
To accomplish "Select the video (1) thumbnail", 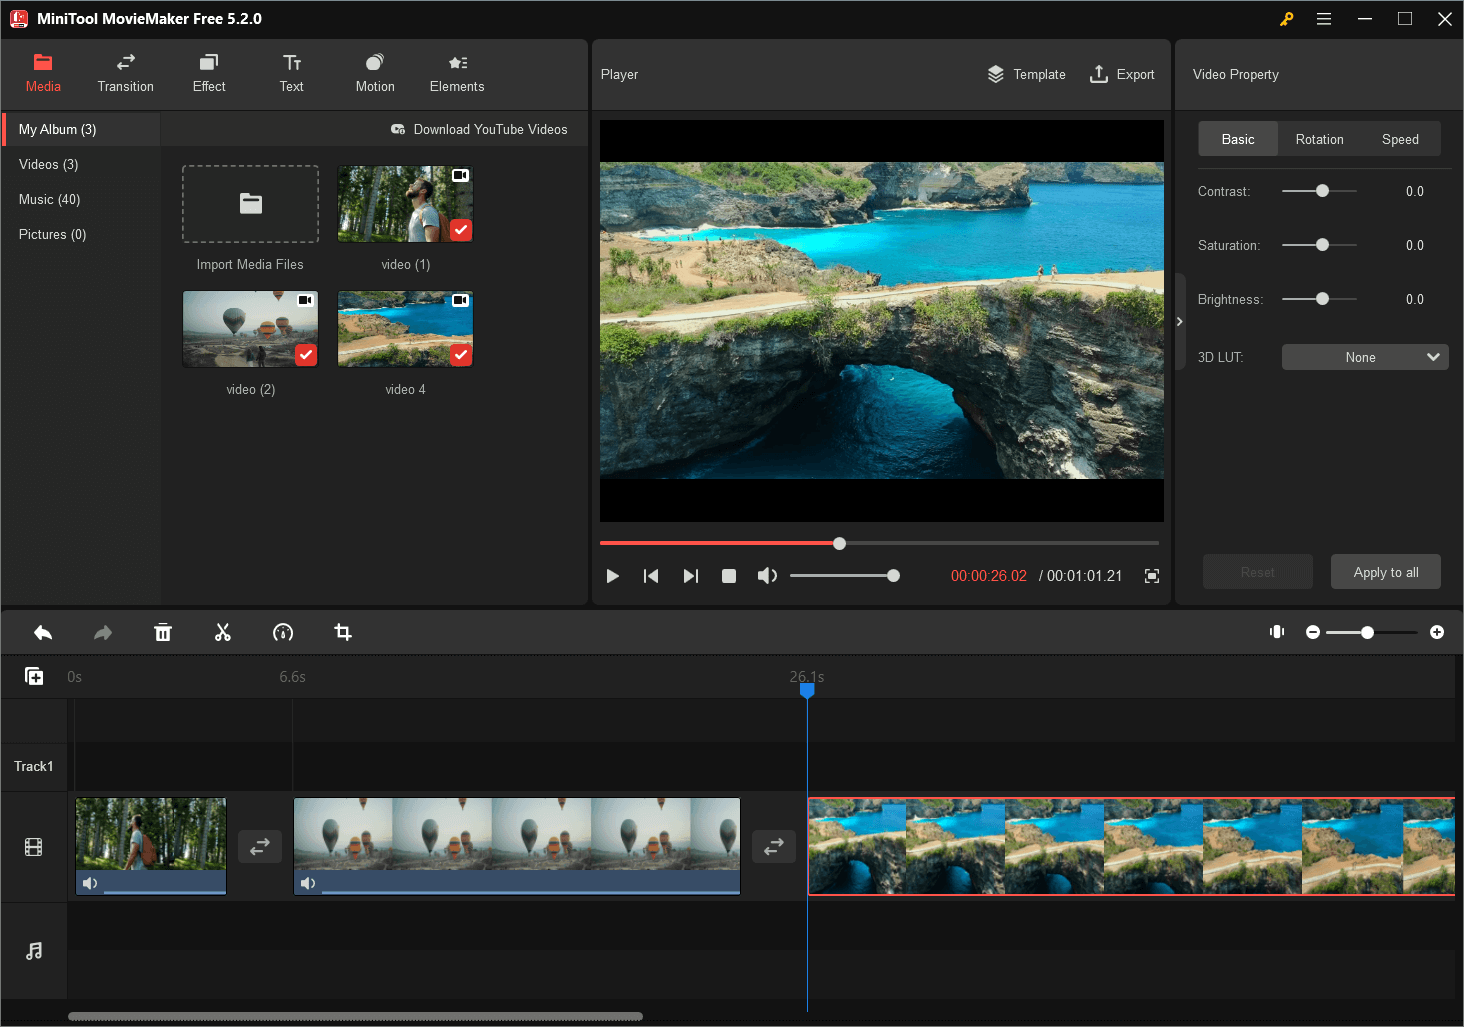I will [x=405, y=204].
